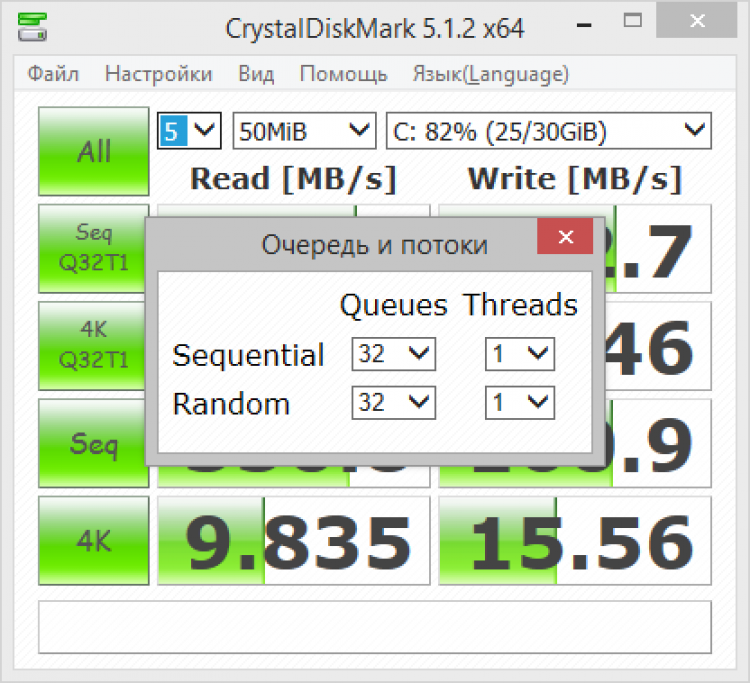Start the 4K test button
Viewport: 750px width, 683px height.
[x=94, y=540]
